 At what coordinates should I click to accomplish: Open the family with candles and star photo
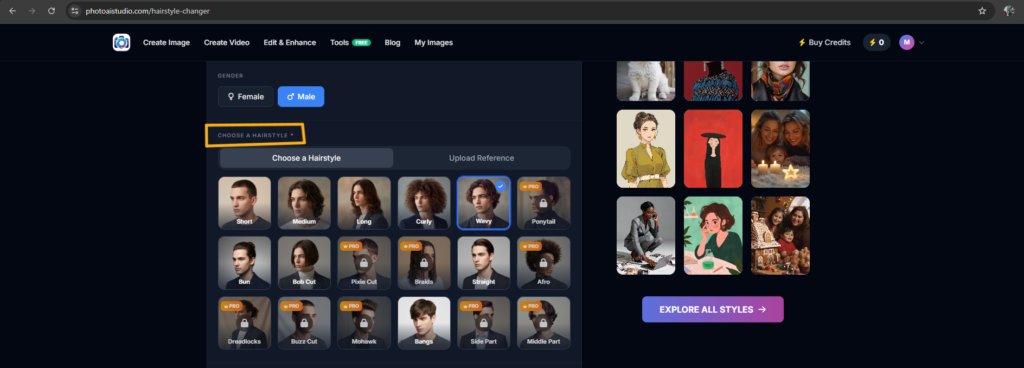tap(780, 149)
